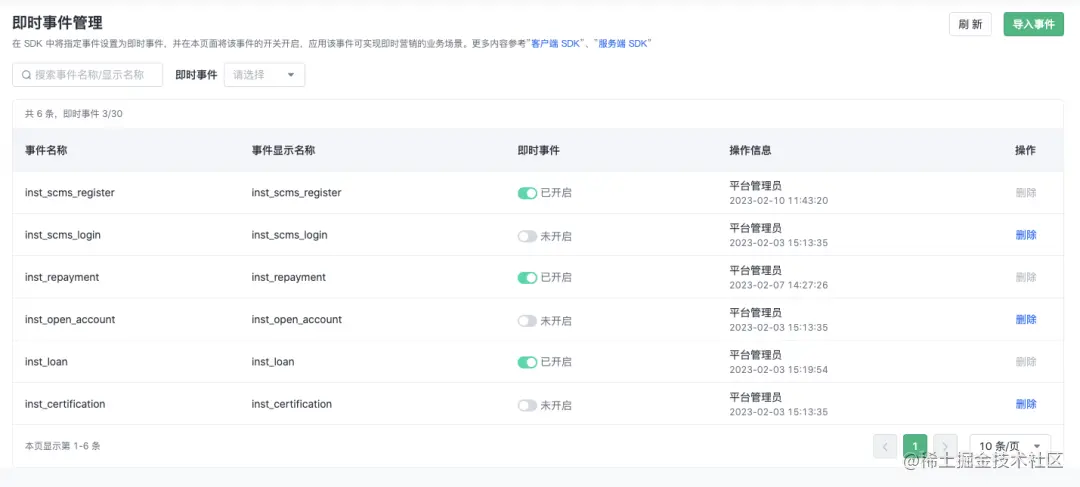Image resolution: width=1080 pixels, height=487 pixels.
Task: Delete the inst_open_account event
Action: coord(1026,320)
